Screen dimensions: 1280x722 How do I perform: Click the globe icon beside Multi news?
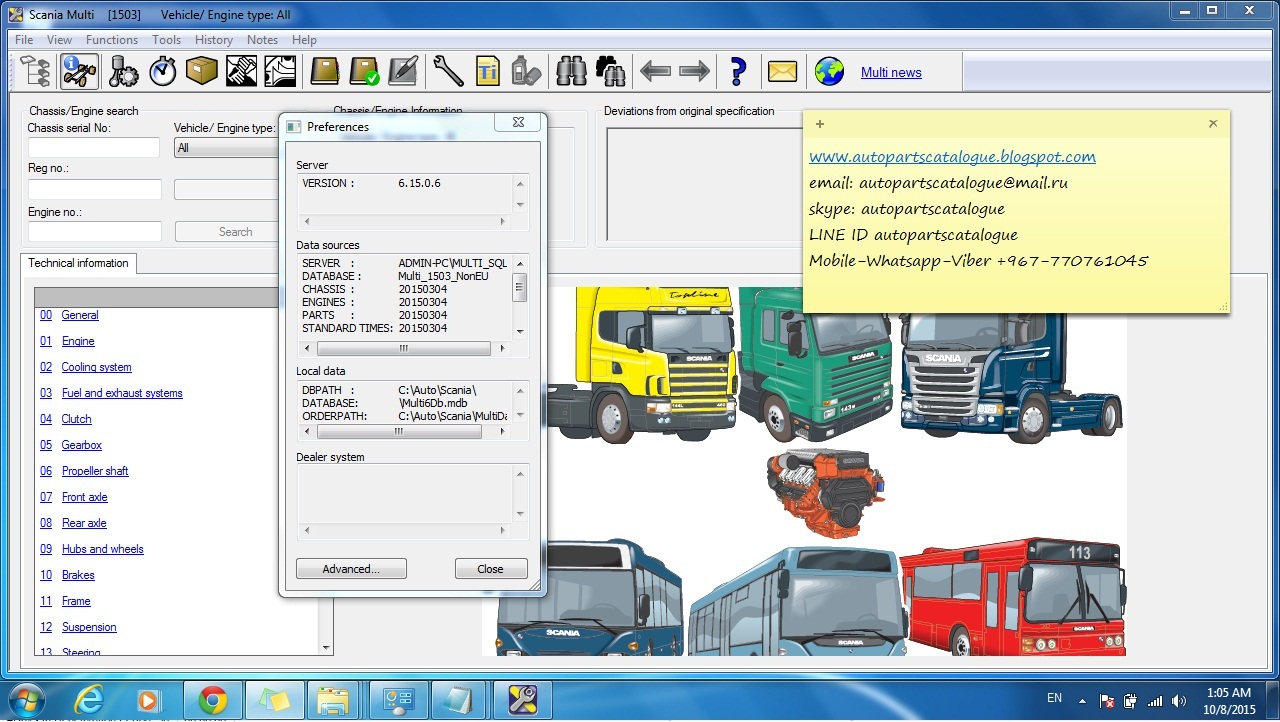[x=829, y=71]
